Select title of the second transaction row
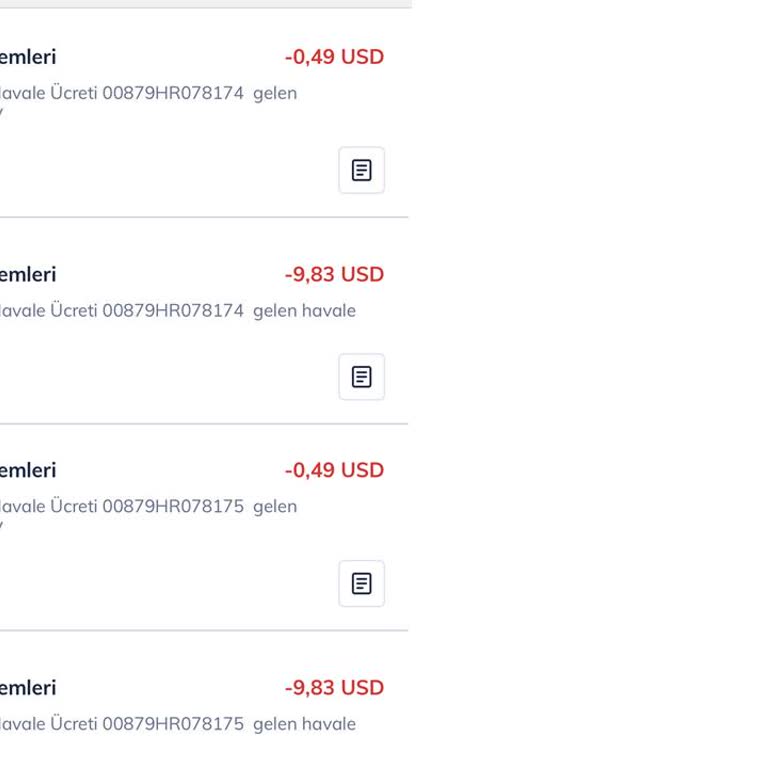 28,274
